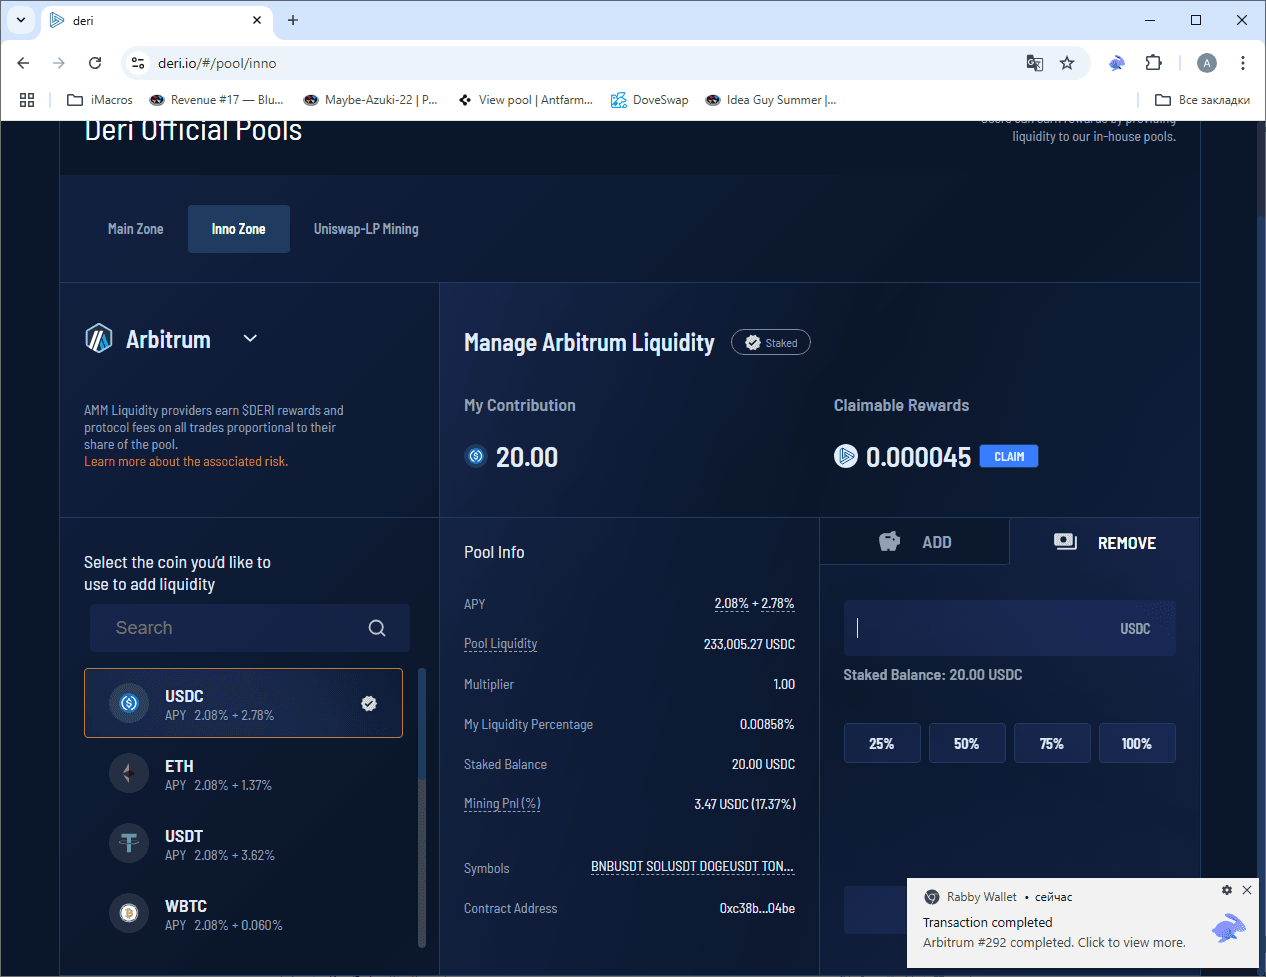
Task: Expand the Arbitrum network dropdown chevron
Action: 250,339
